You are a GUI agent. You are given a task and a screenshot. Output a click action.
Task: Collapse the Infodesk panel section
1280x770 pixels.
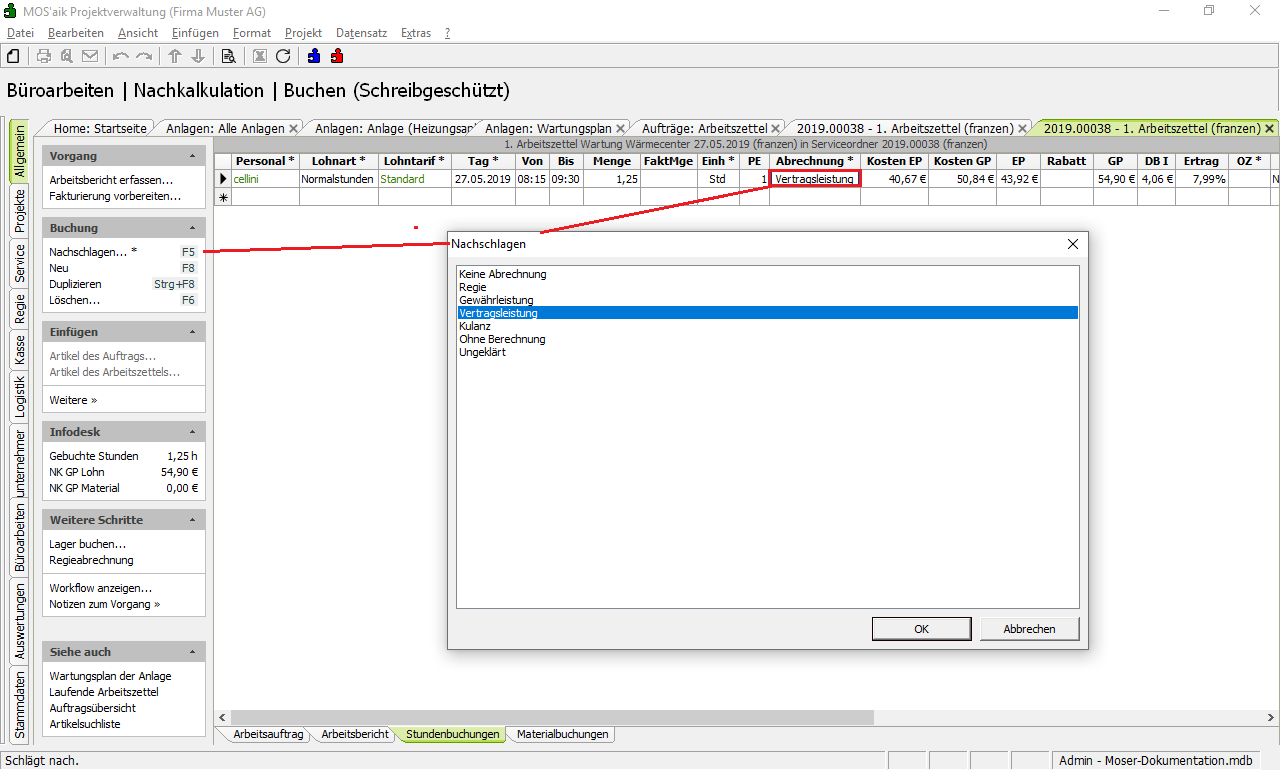tap(192, 433)
